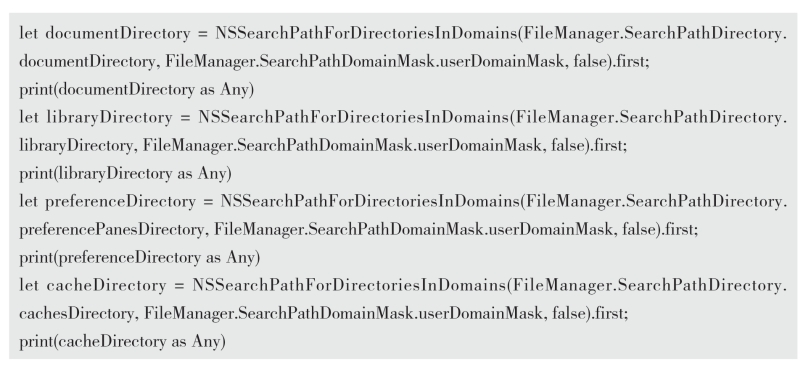This screenshot has height=365, width=811.
Task: Click the print(cacheDirectory as Any) line
Action: pos(123,341)
